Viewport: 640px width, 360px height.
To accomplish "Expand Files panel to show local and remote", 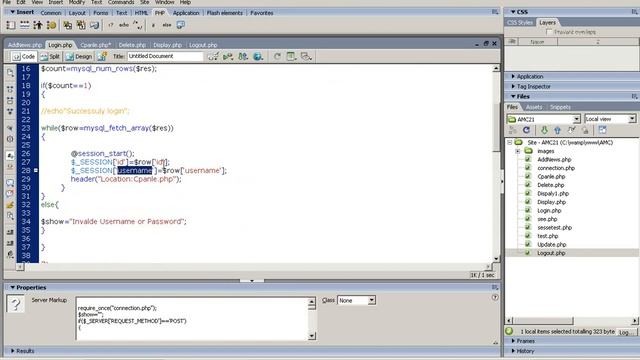I will coord(602,130).
